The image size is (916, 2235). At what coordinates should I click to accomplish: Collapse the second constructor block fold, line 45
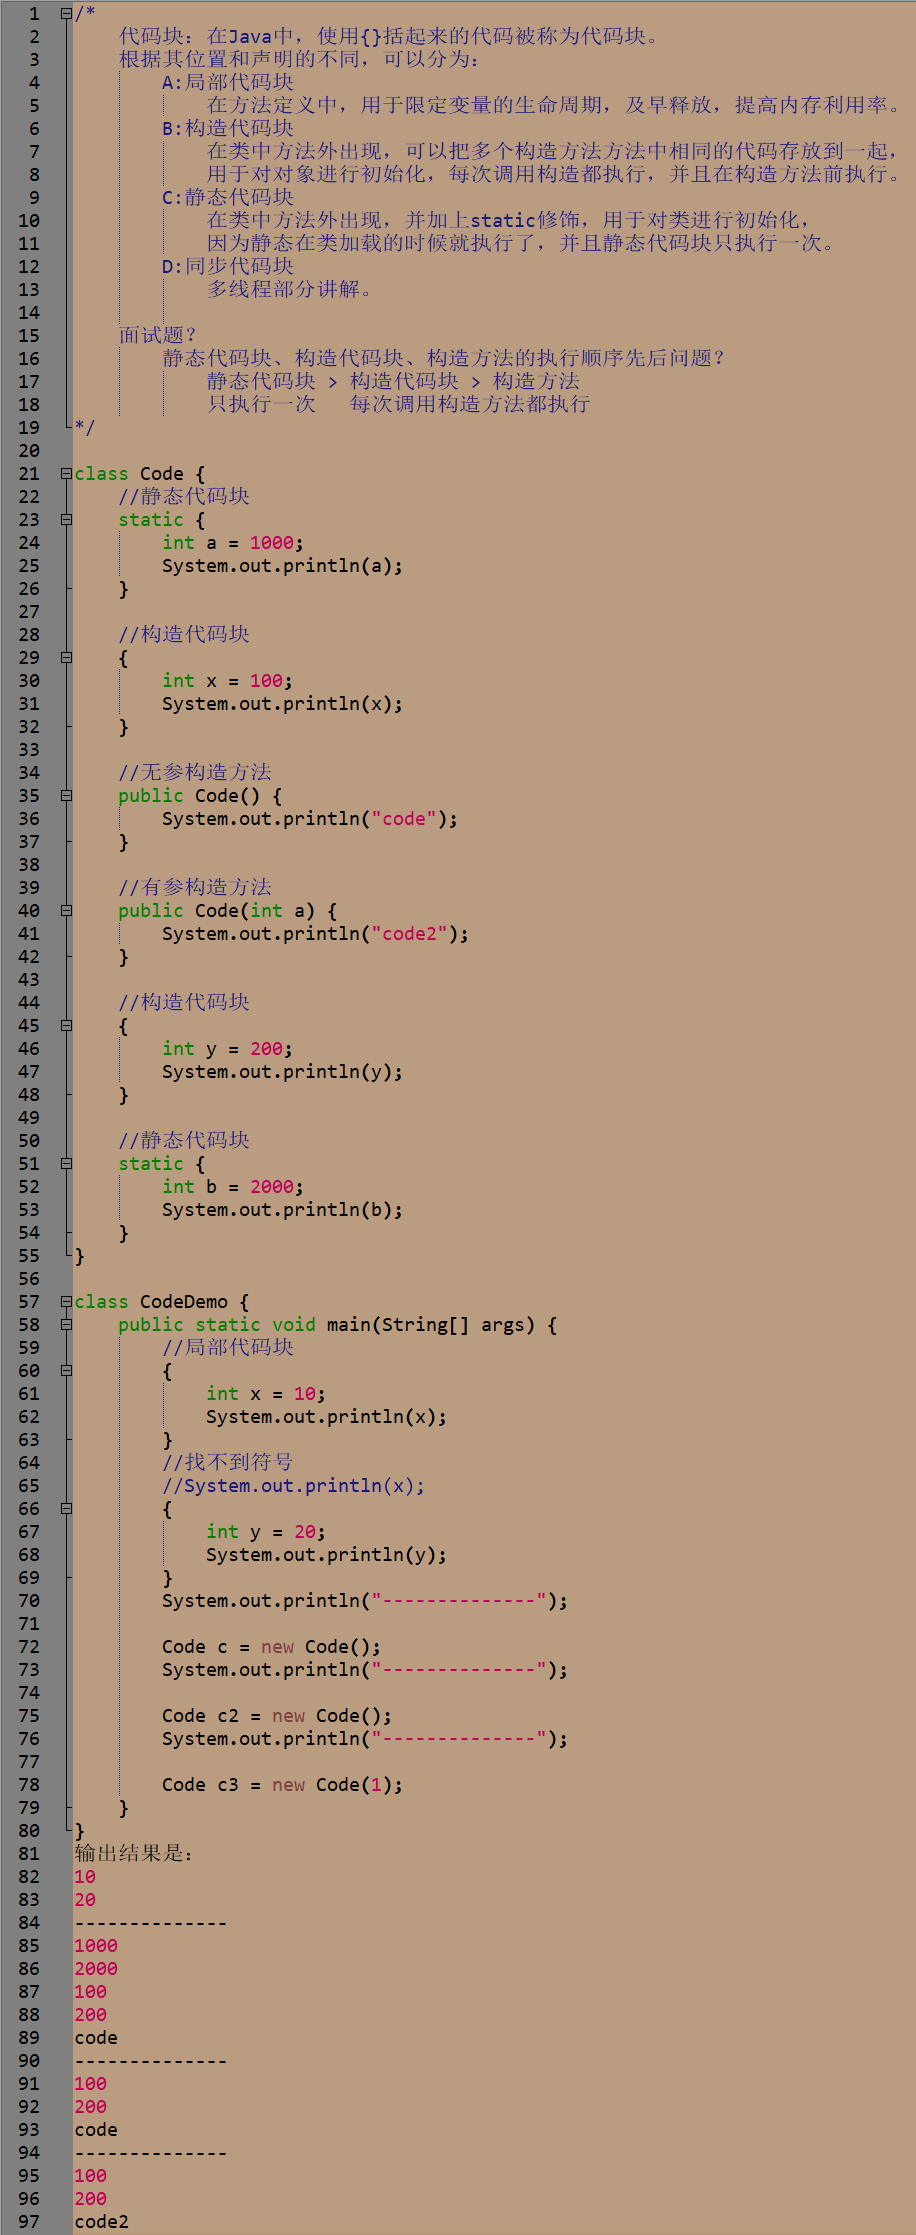[x=66, y=1025]
